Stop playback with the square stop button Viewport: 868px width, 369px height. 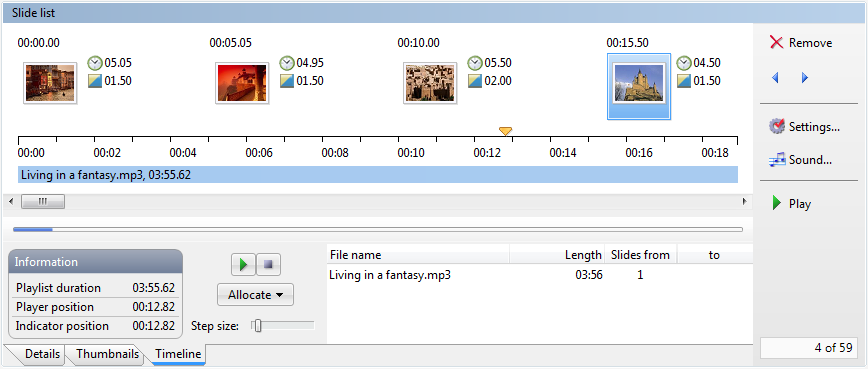268,265
